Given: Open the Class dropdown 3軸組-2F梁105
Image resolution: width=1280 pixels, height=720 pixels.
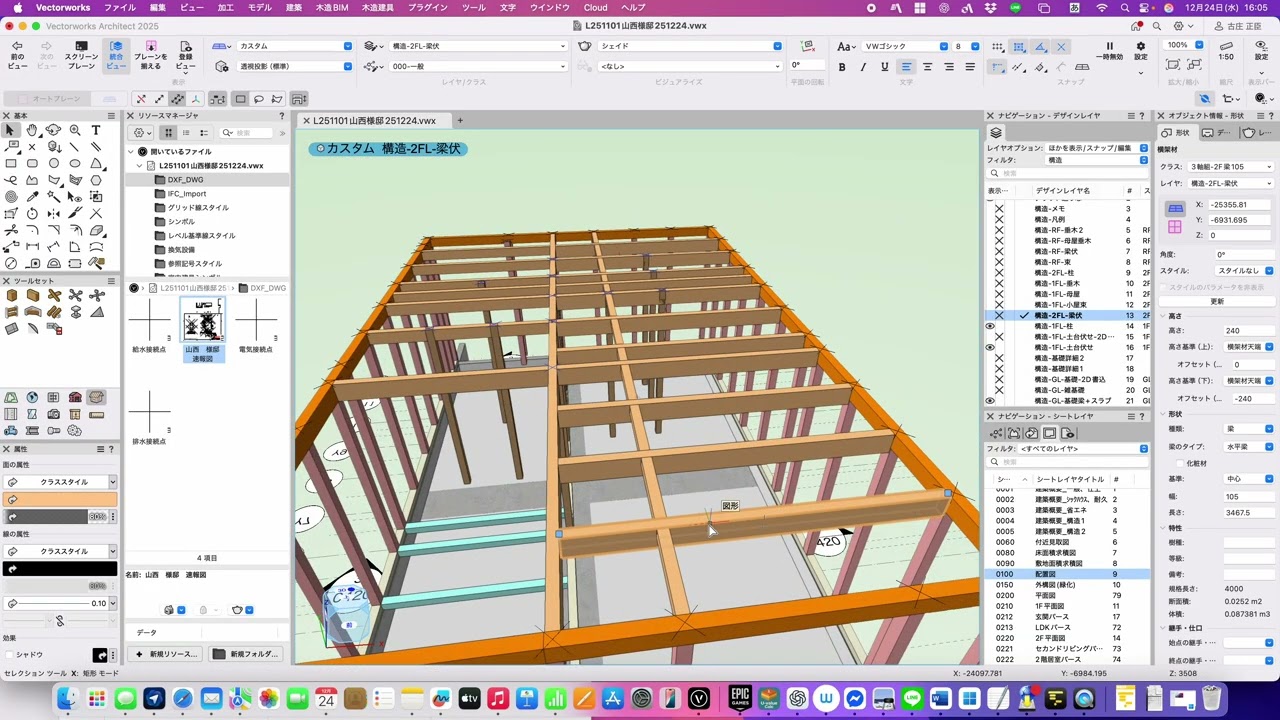Looking at the screenshot, I should point(1230,167).
